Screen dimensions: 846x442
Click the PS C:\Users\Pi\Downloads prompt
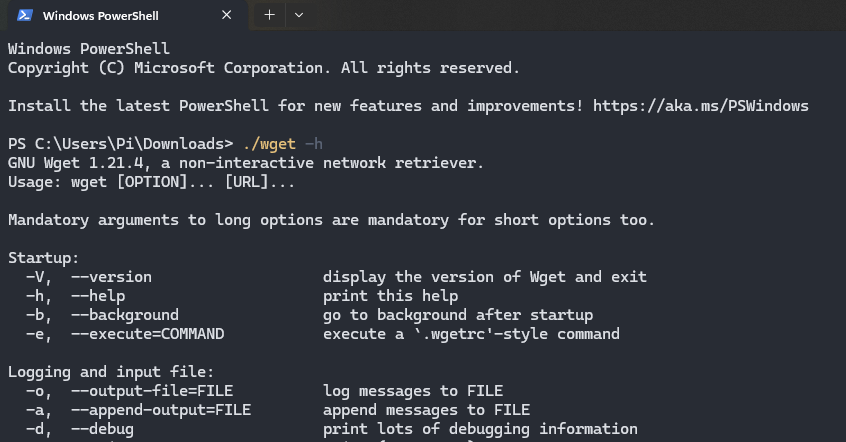coord(120,143)
